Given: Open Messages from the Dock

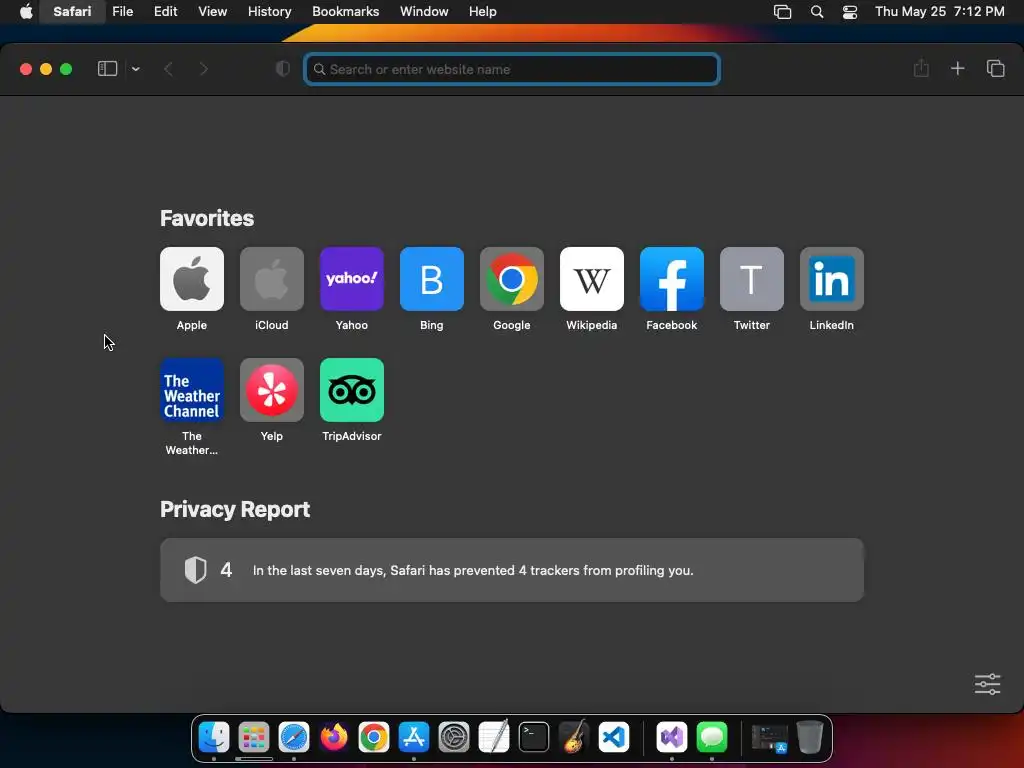Looking at the screenshot, I should [712, 738].
